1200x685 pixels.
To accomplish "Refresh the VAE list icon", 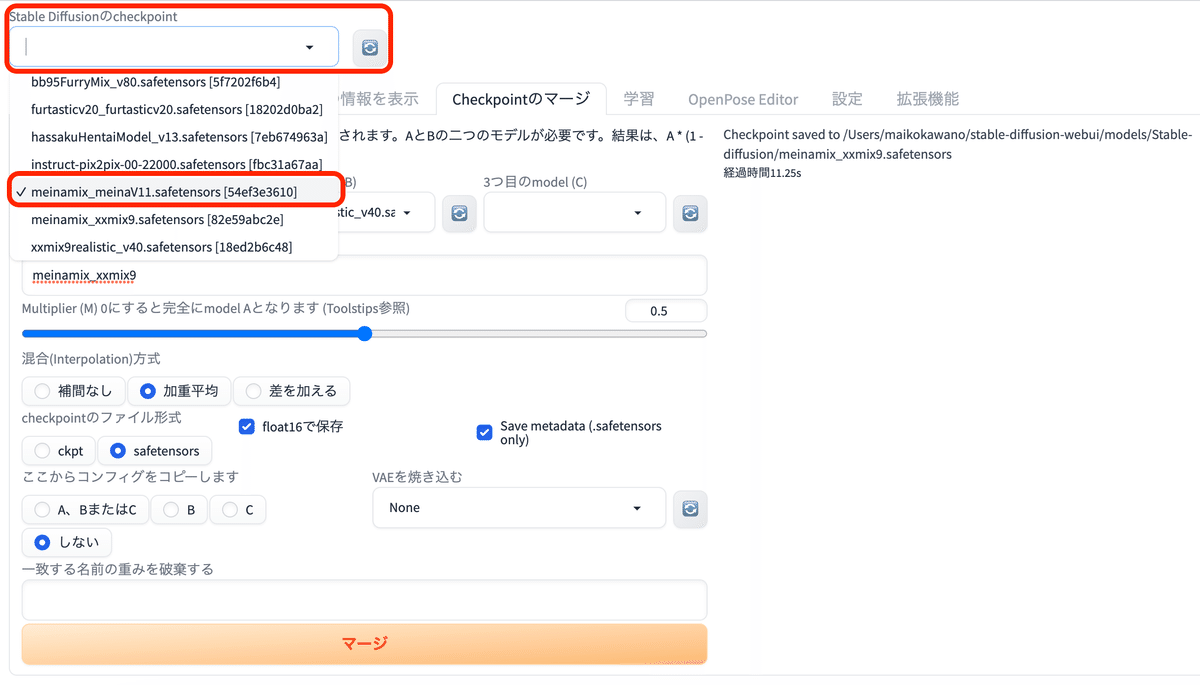I will (x=690, y=508).
